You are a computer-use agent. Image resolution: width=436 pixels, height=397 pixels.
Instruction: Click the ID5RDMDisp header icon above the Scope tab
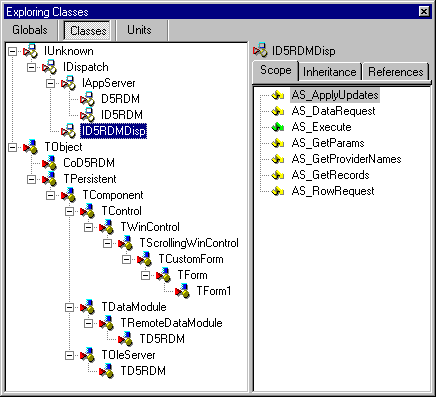(x=260, y=50)
